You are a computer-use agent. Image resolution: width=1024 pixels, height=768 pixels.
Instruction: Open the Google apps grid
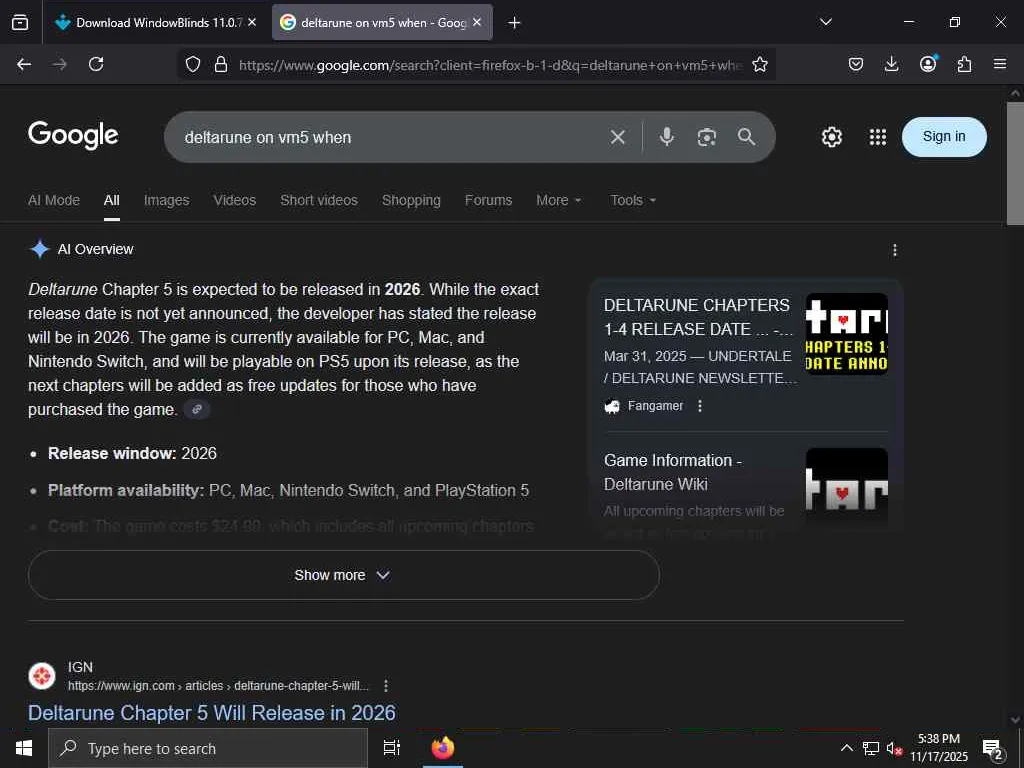click(x=878, y=137)
